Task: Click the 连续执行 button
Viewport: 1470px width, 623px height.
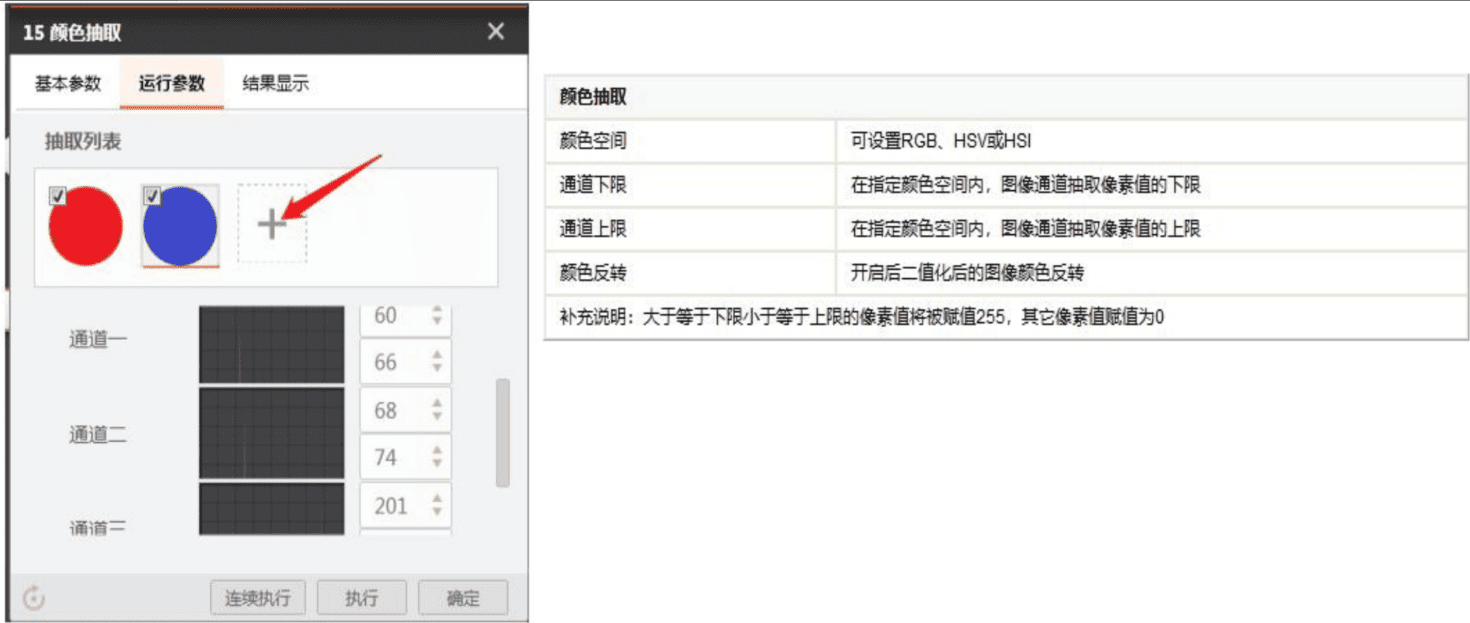Action: point(258,598)
